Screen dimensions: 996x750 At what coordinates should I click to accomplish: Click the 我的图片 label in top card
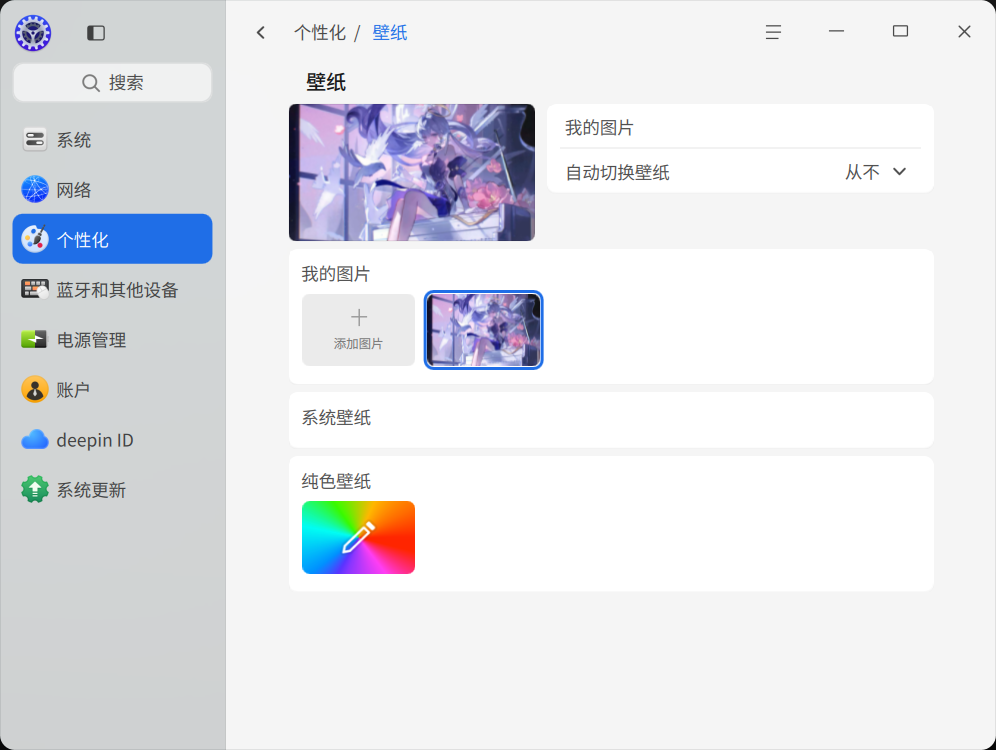coord(599,128)
